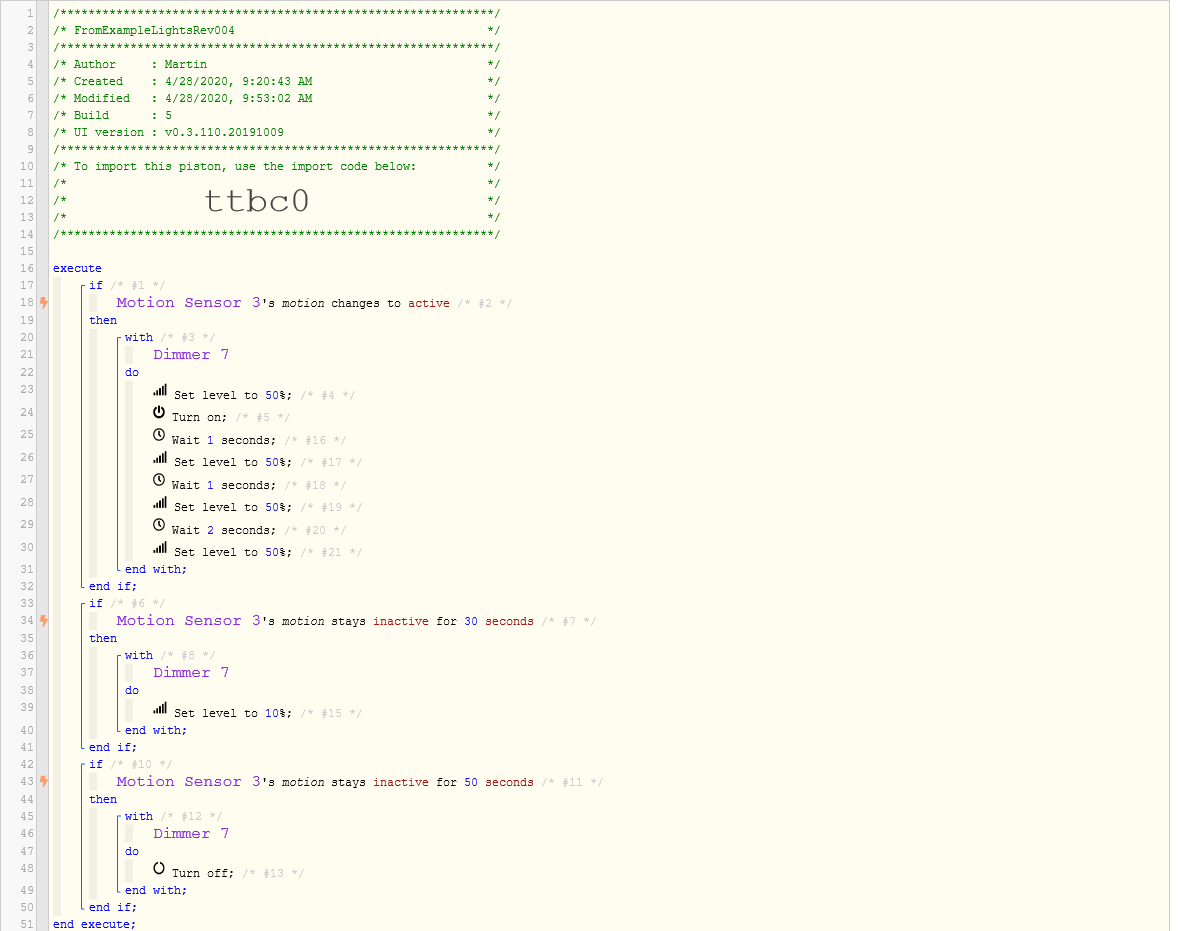Click the 'do' keyword on line 22
The width and height of the screenshot is (1178, 931).
[x=132, y=373]
